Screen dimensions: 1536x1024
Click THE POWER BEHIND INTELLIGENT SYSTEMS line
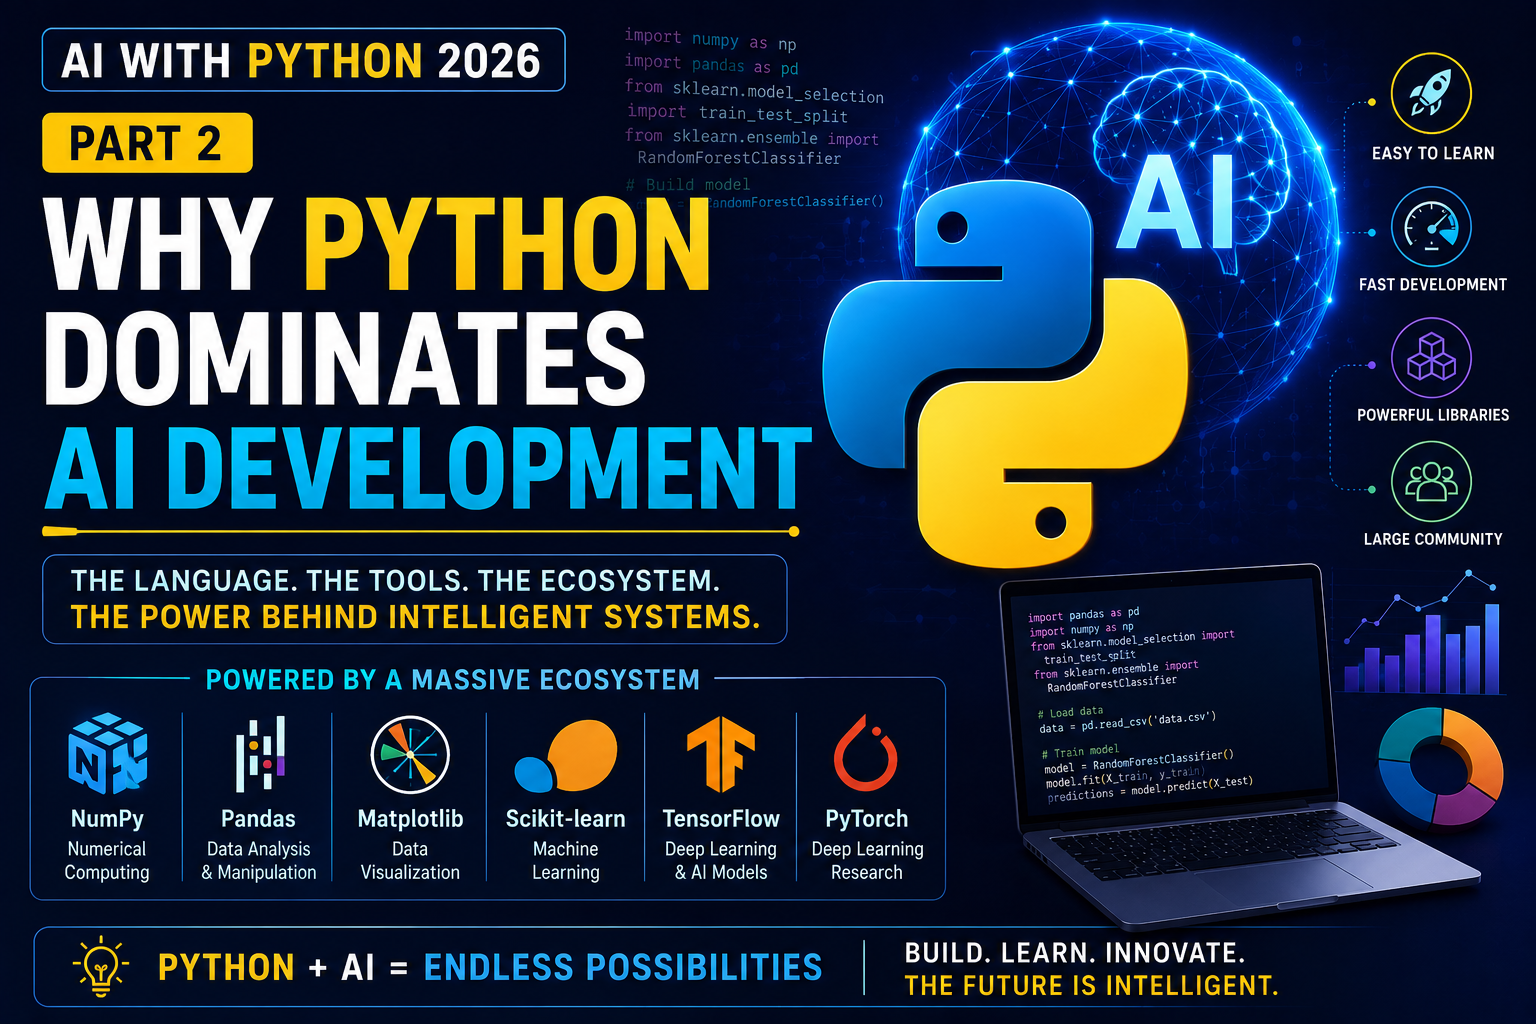point(415,617)
